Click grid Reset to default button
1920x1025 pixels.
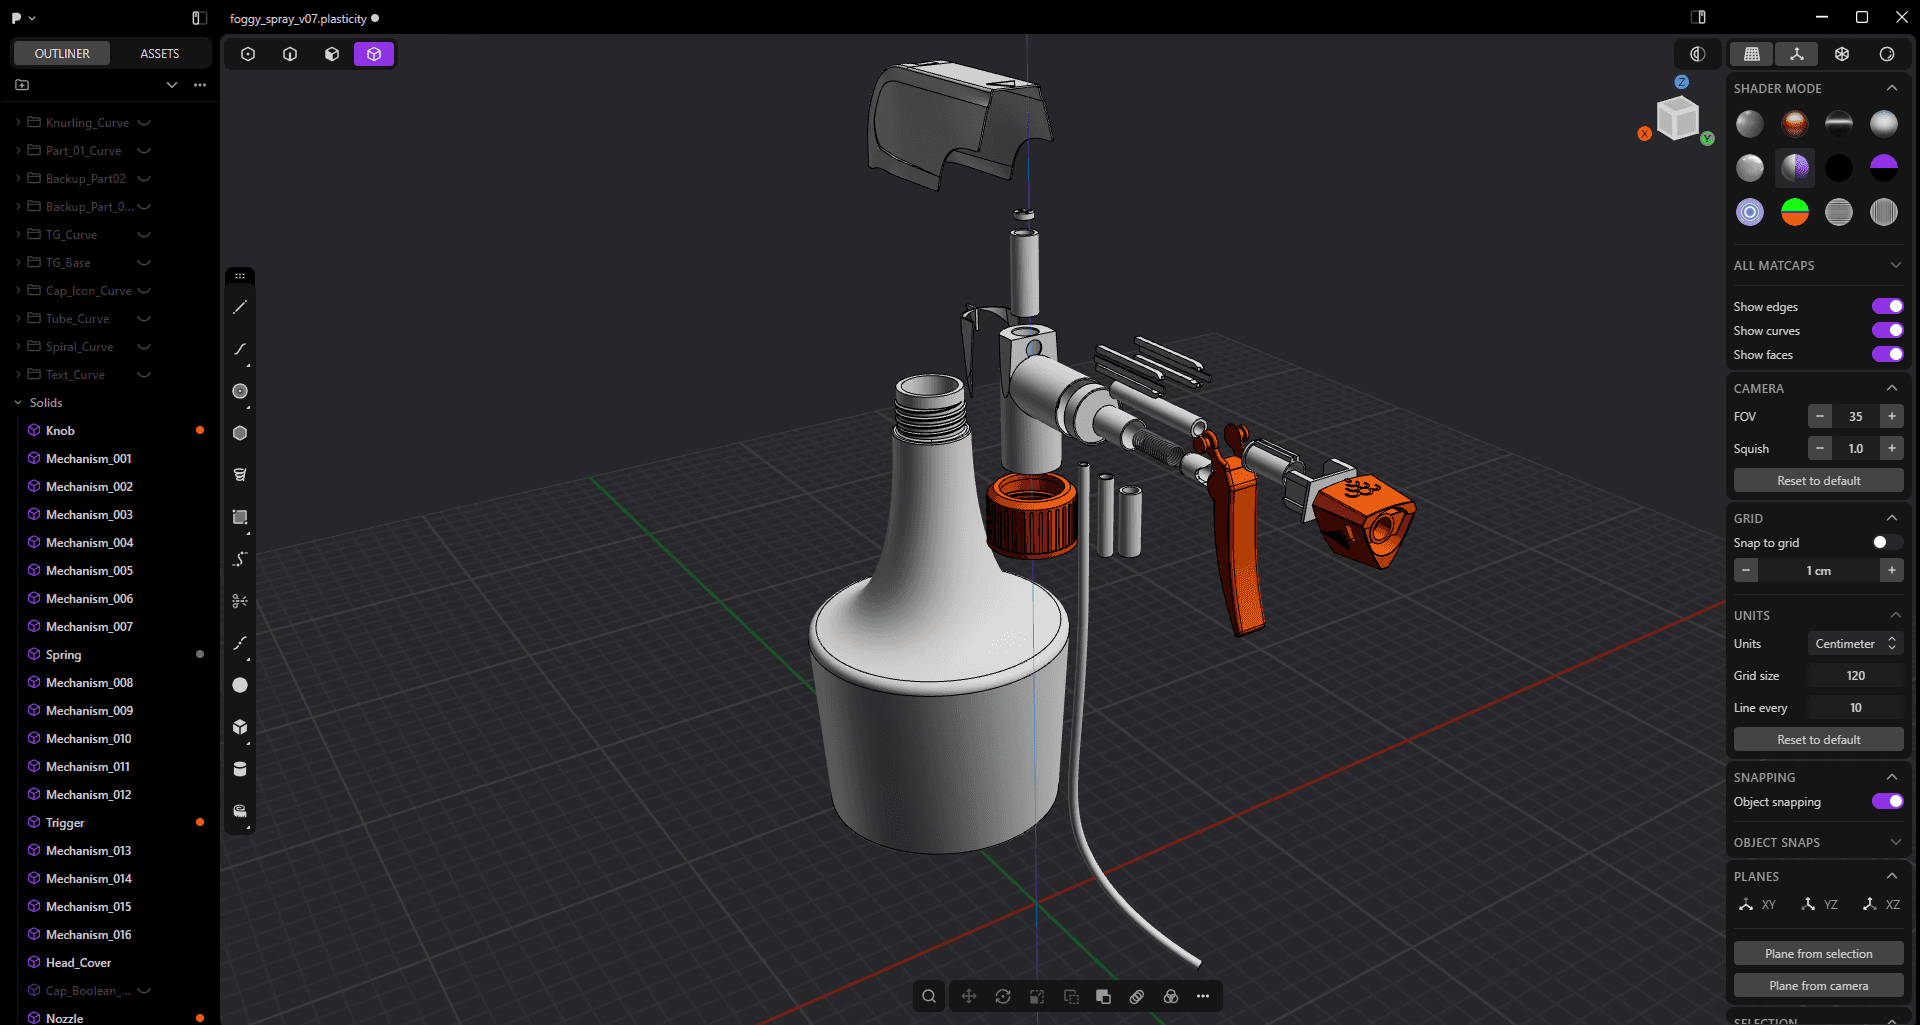1818,739
